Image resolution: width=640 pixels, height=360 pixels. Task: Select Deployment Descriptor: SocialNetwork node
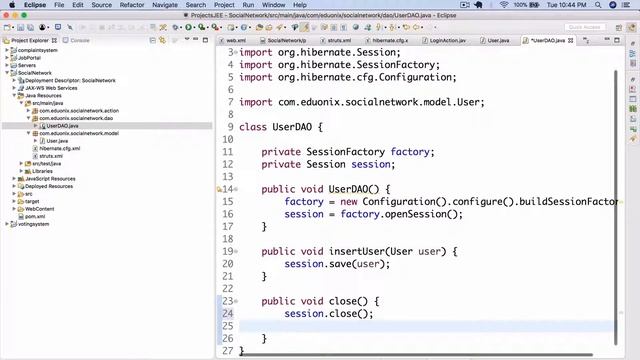tap(70, 80)
